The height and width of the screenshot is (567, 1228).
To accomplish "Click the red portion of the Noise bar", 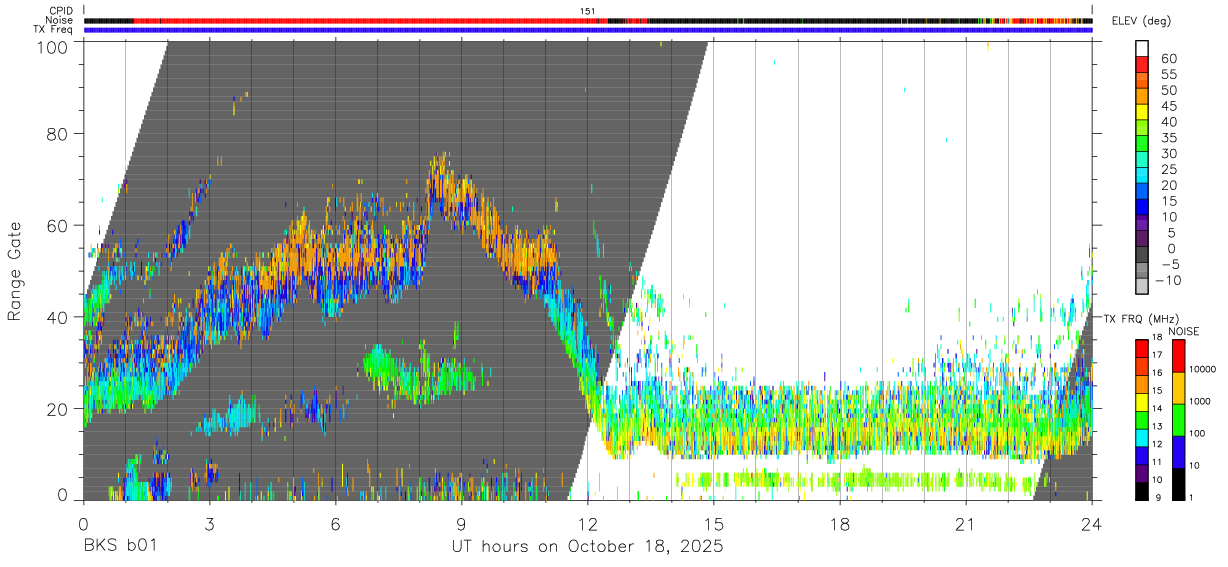I will click(370, 20).
